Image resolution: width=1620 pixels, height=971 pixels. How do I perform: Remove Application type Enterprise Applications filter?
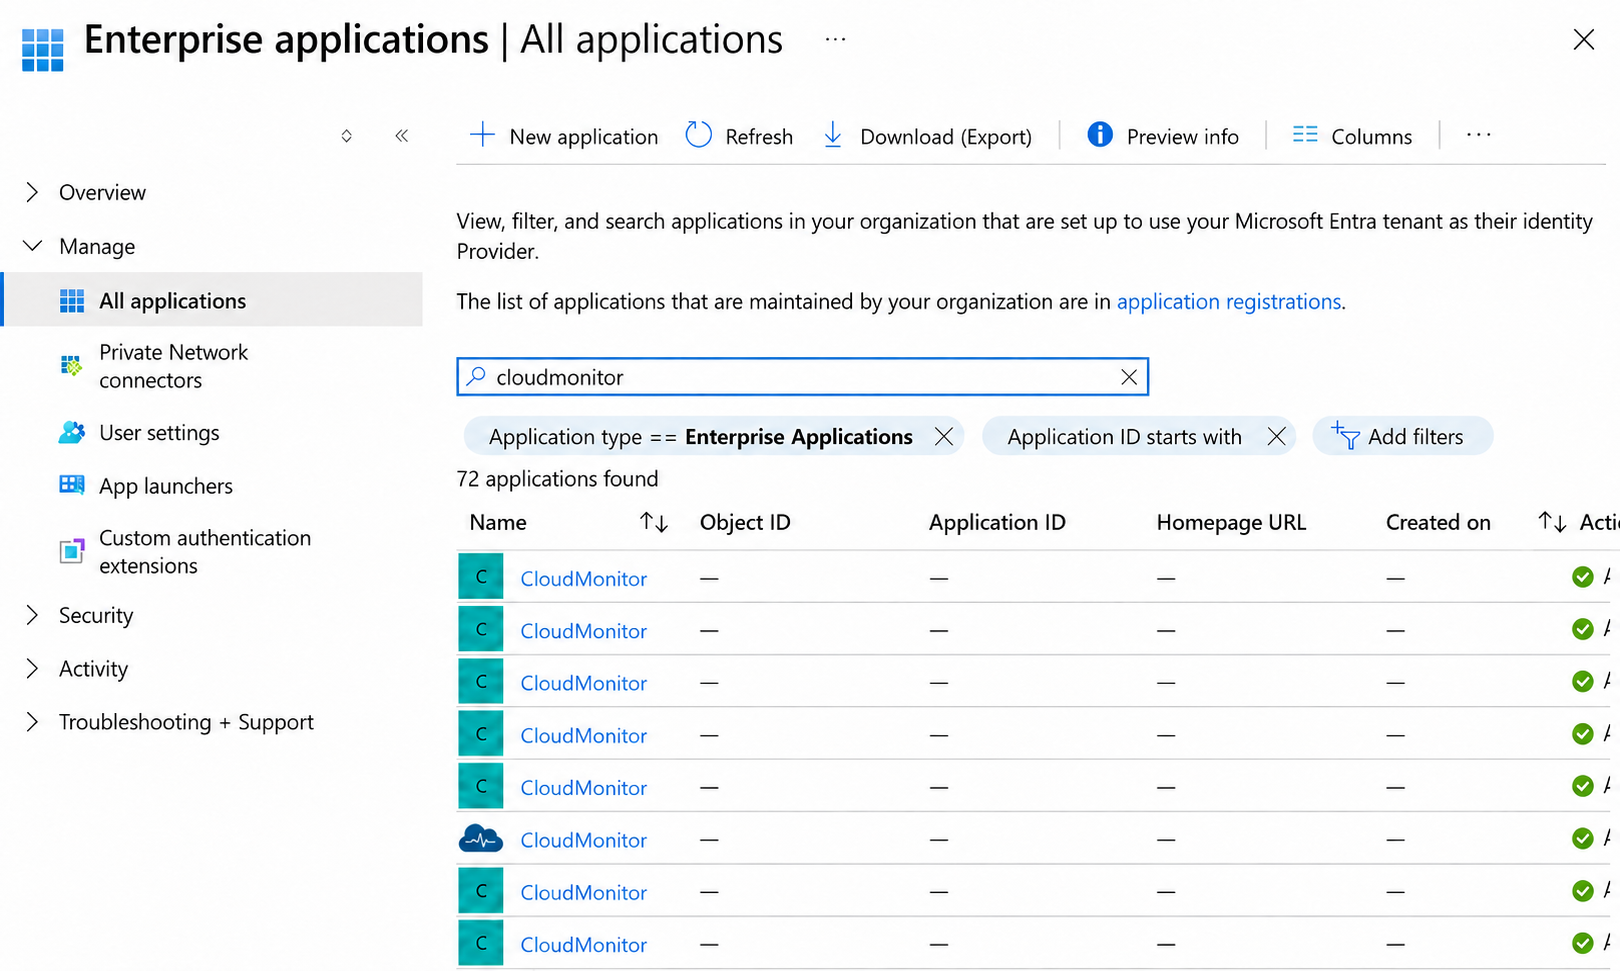pos(943,436)
